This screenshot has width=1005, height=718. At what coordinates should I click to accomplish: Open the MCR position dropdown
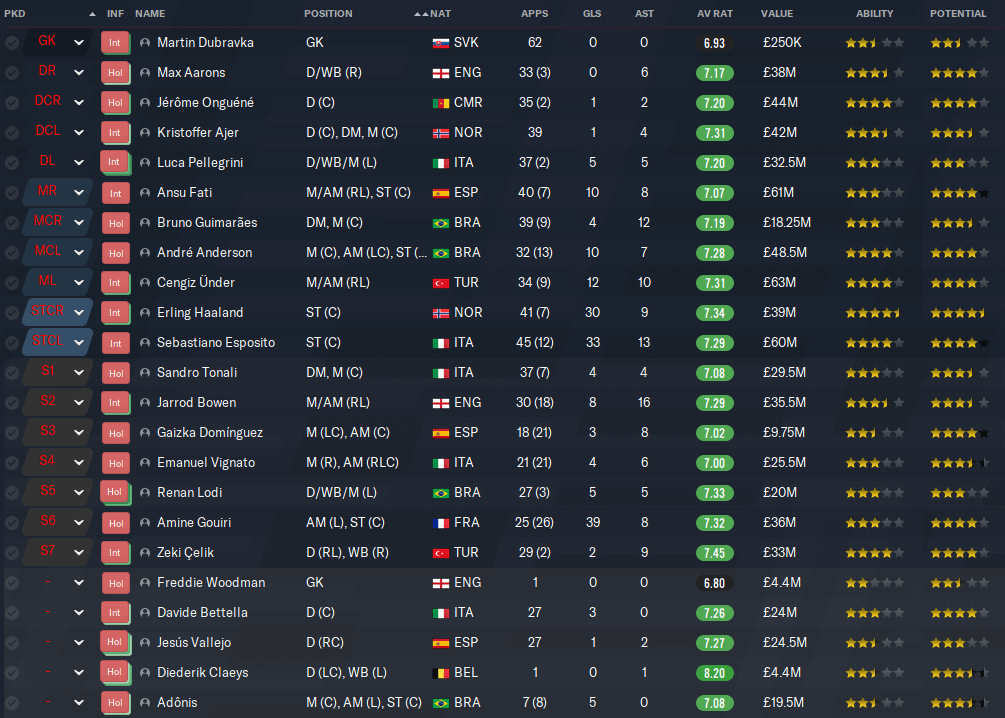[79, 223]
